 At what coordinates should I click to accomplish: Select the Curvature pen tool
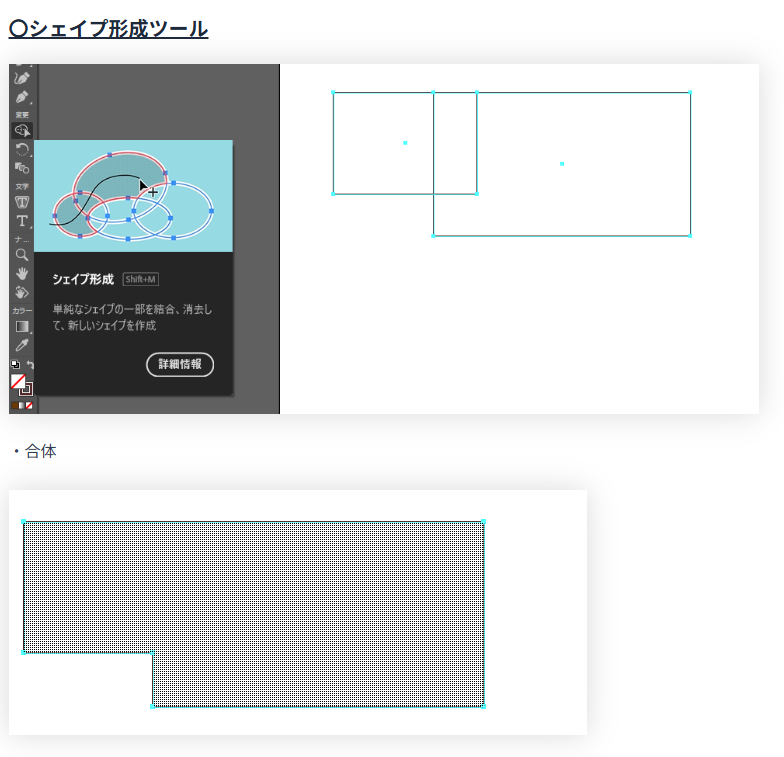[21, 78]
